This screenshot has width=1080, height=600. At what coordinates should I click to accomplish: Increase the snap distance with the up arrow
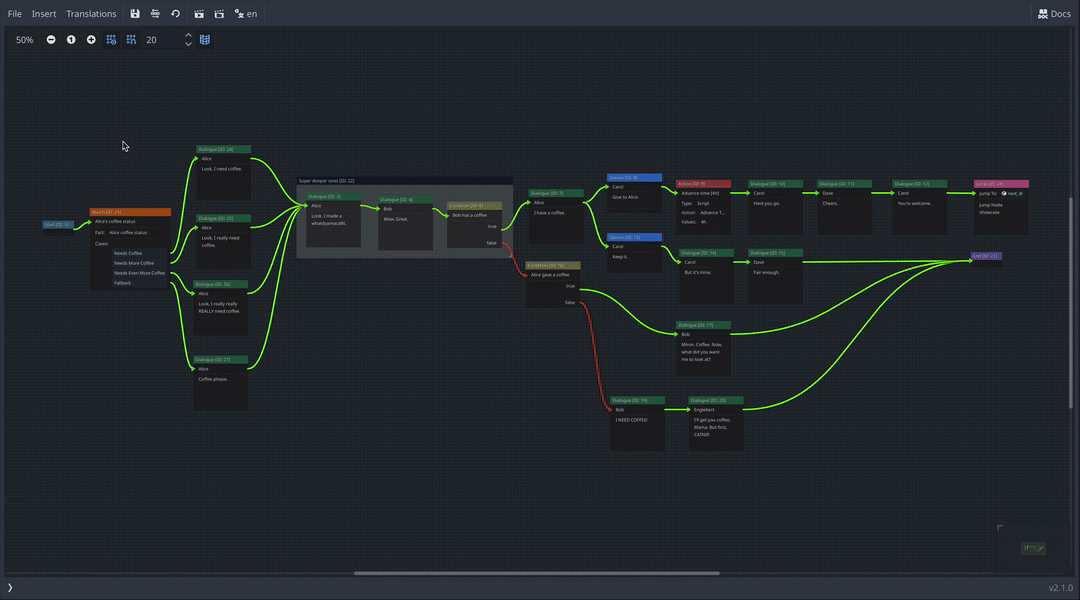click(x=188, y=36)
